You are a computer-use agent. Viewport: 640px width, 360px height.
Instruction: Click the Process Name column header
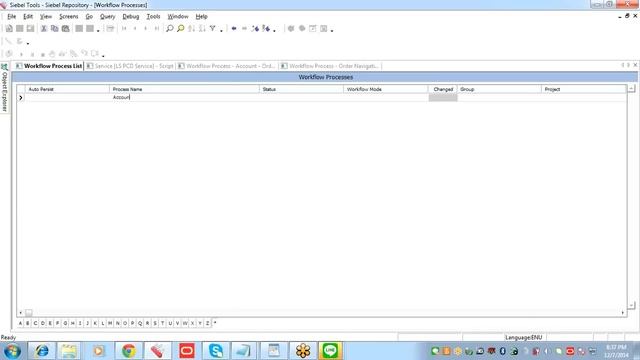coord(184,89)
